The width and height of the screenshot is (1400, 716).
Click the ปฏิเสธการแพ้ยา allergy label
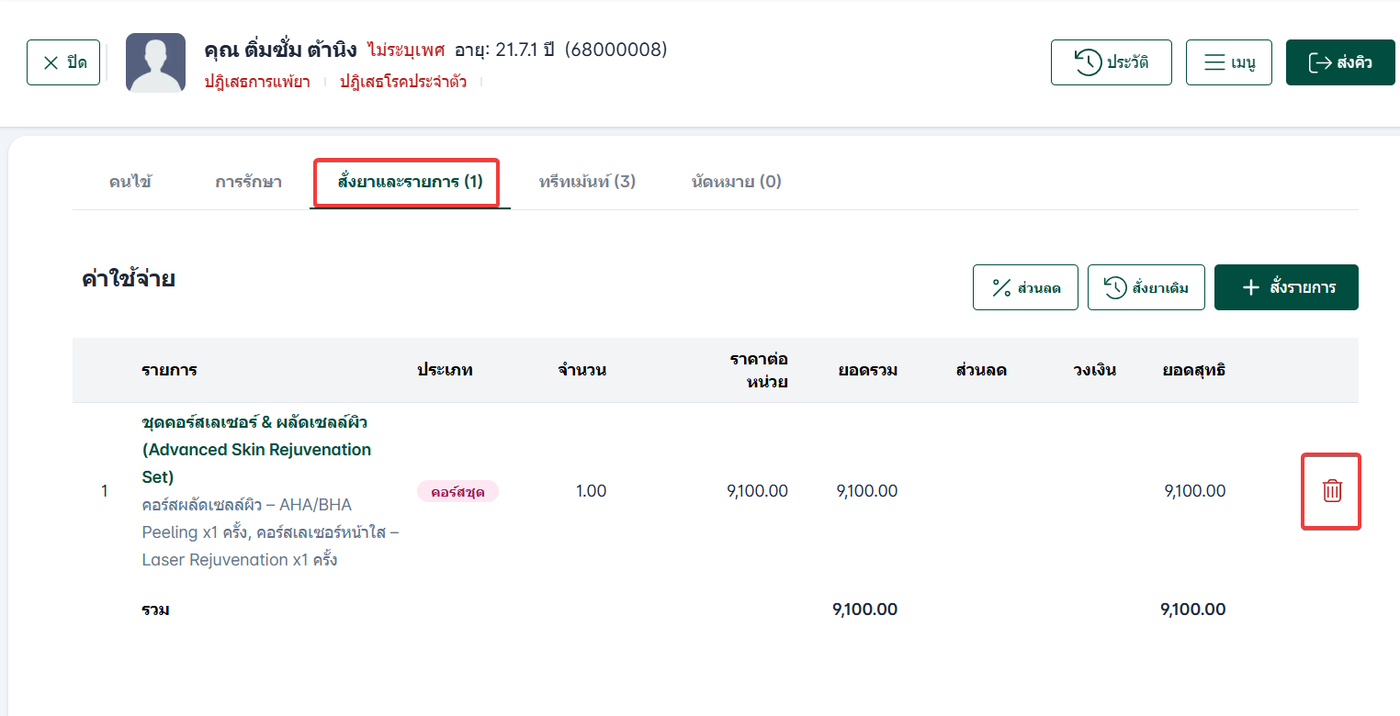coord(257,82)
